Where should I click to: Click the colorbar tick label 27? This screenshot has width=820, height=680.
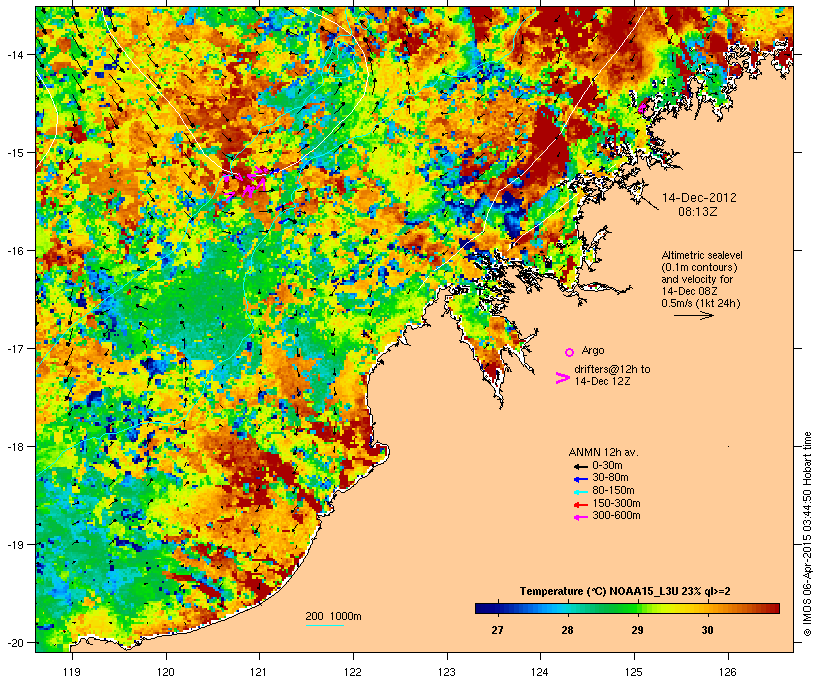[497, 630]
